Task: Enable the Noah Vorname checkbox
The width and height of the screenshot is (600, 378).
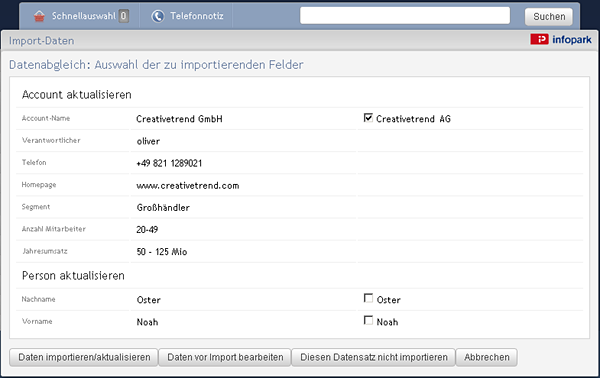Action: pyautogui.click(x=368, y=320)
